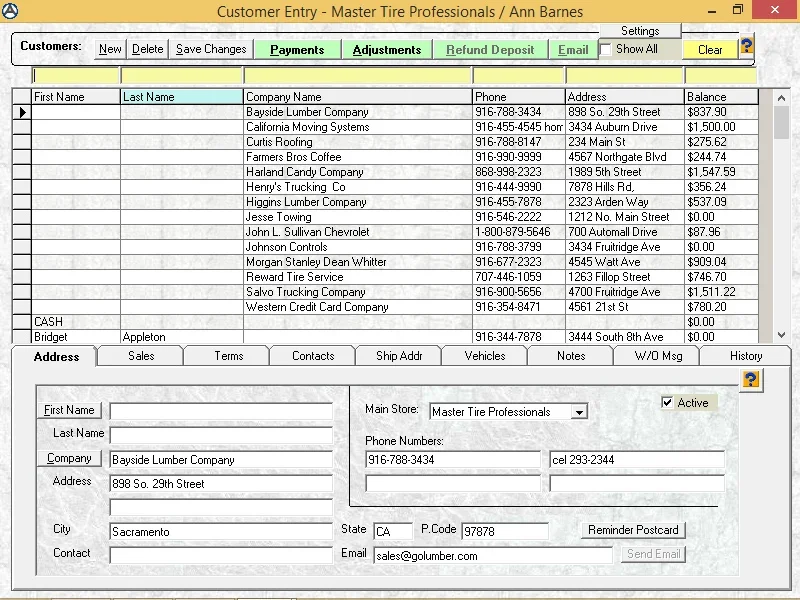Open the Settings button at top
Screen dimensions: 800x600
(640, 31)
